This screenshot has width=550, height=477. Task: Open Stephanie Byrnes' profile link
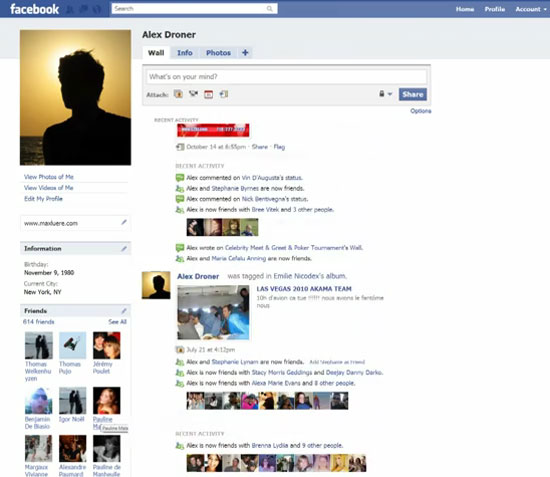click(235, 188)
